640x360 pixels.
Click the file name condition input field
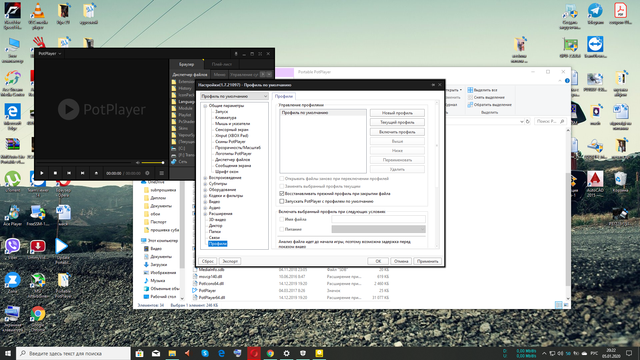[x=378, y=220]
